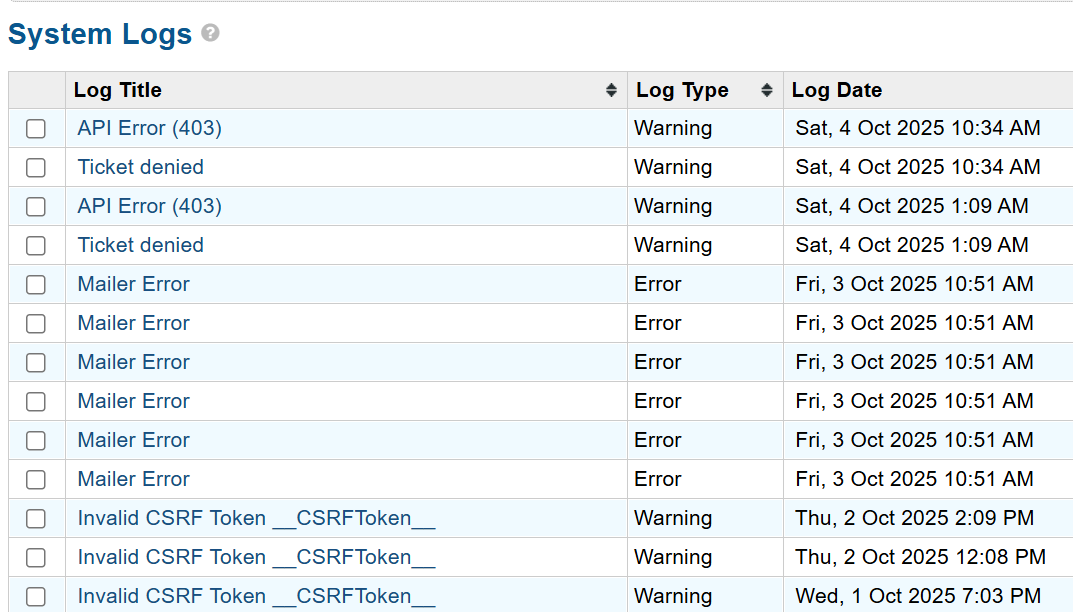Select checkbox for CSRF Token log at 12:08 PM

click(x=36, y=557)
